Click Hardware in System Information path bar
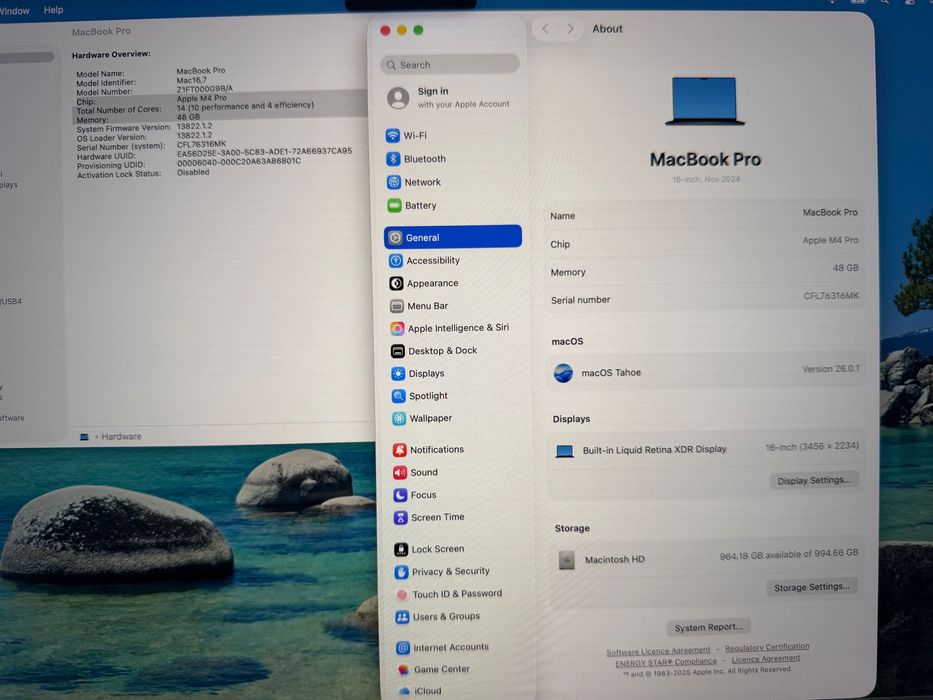Image resolution: width=933 pixels, height=700 pixels. point(121,436)
